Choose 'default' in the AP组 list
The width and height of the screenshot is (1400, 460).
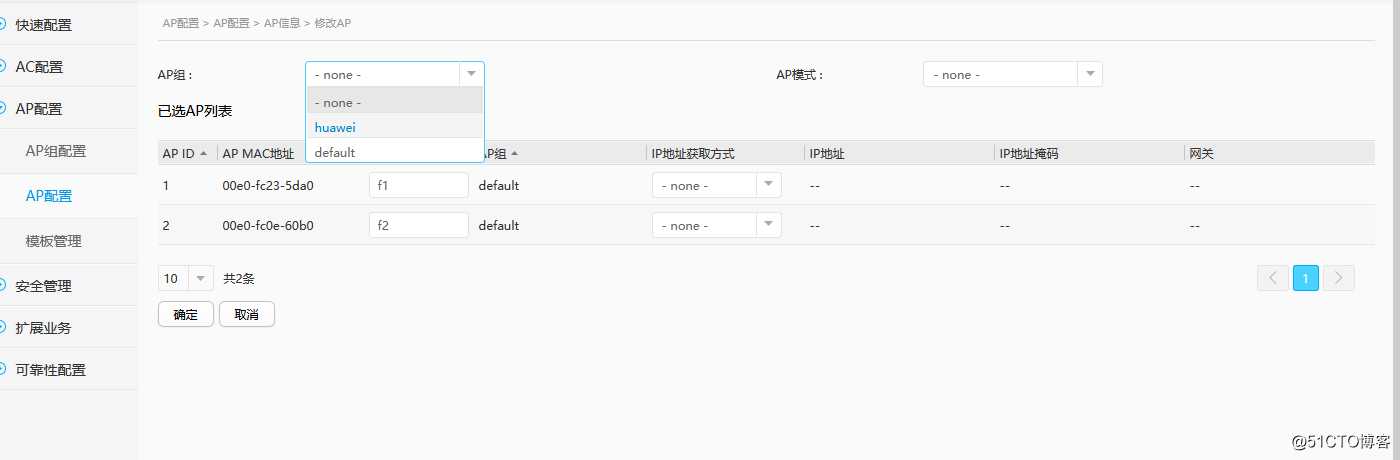(x=395, y=152)
